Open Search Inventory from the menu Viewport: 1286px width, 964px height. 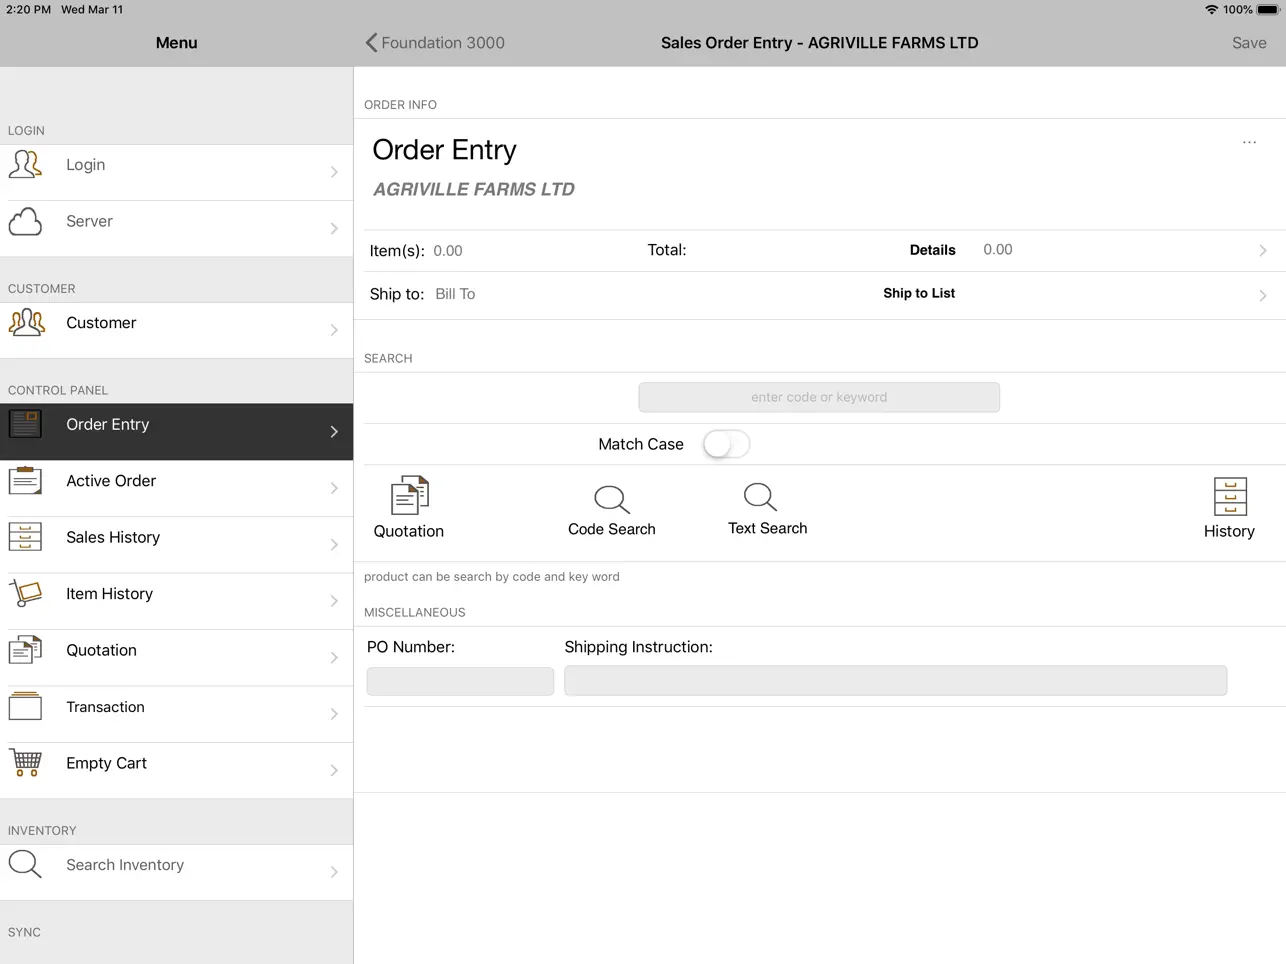pos(176,872)
